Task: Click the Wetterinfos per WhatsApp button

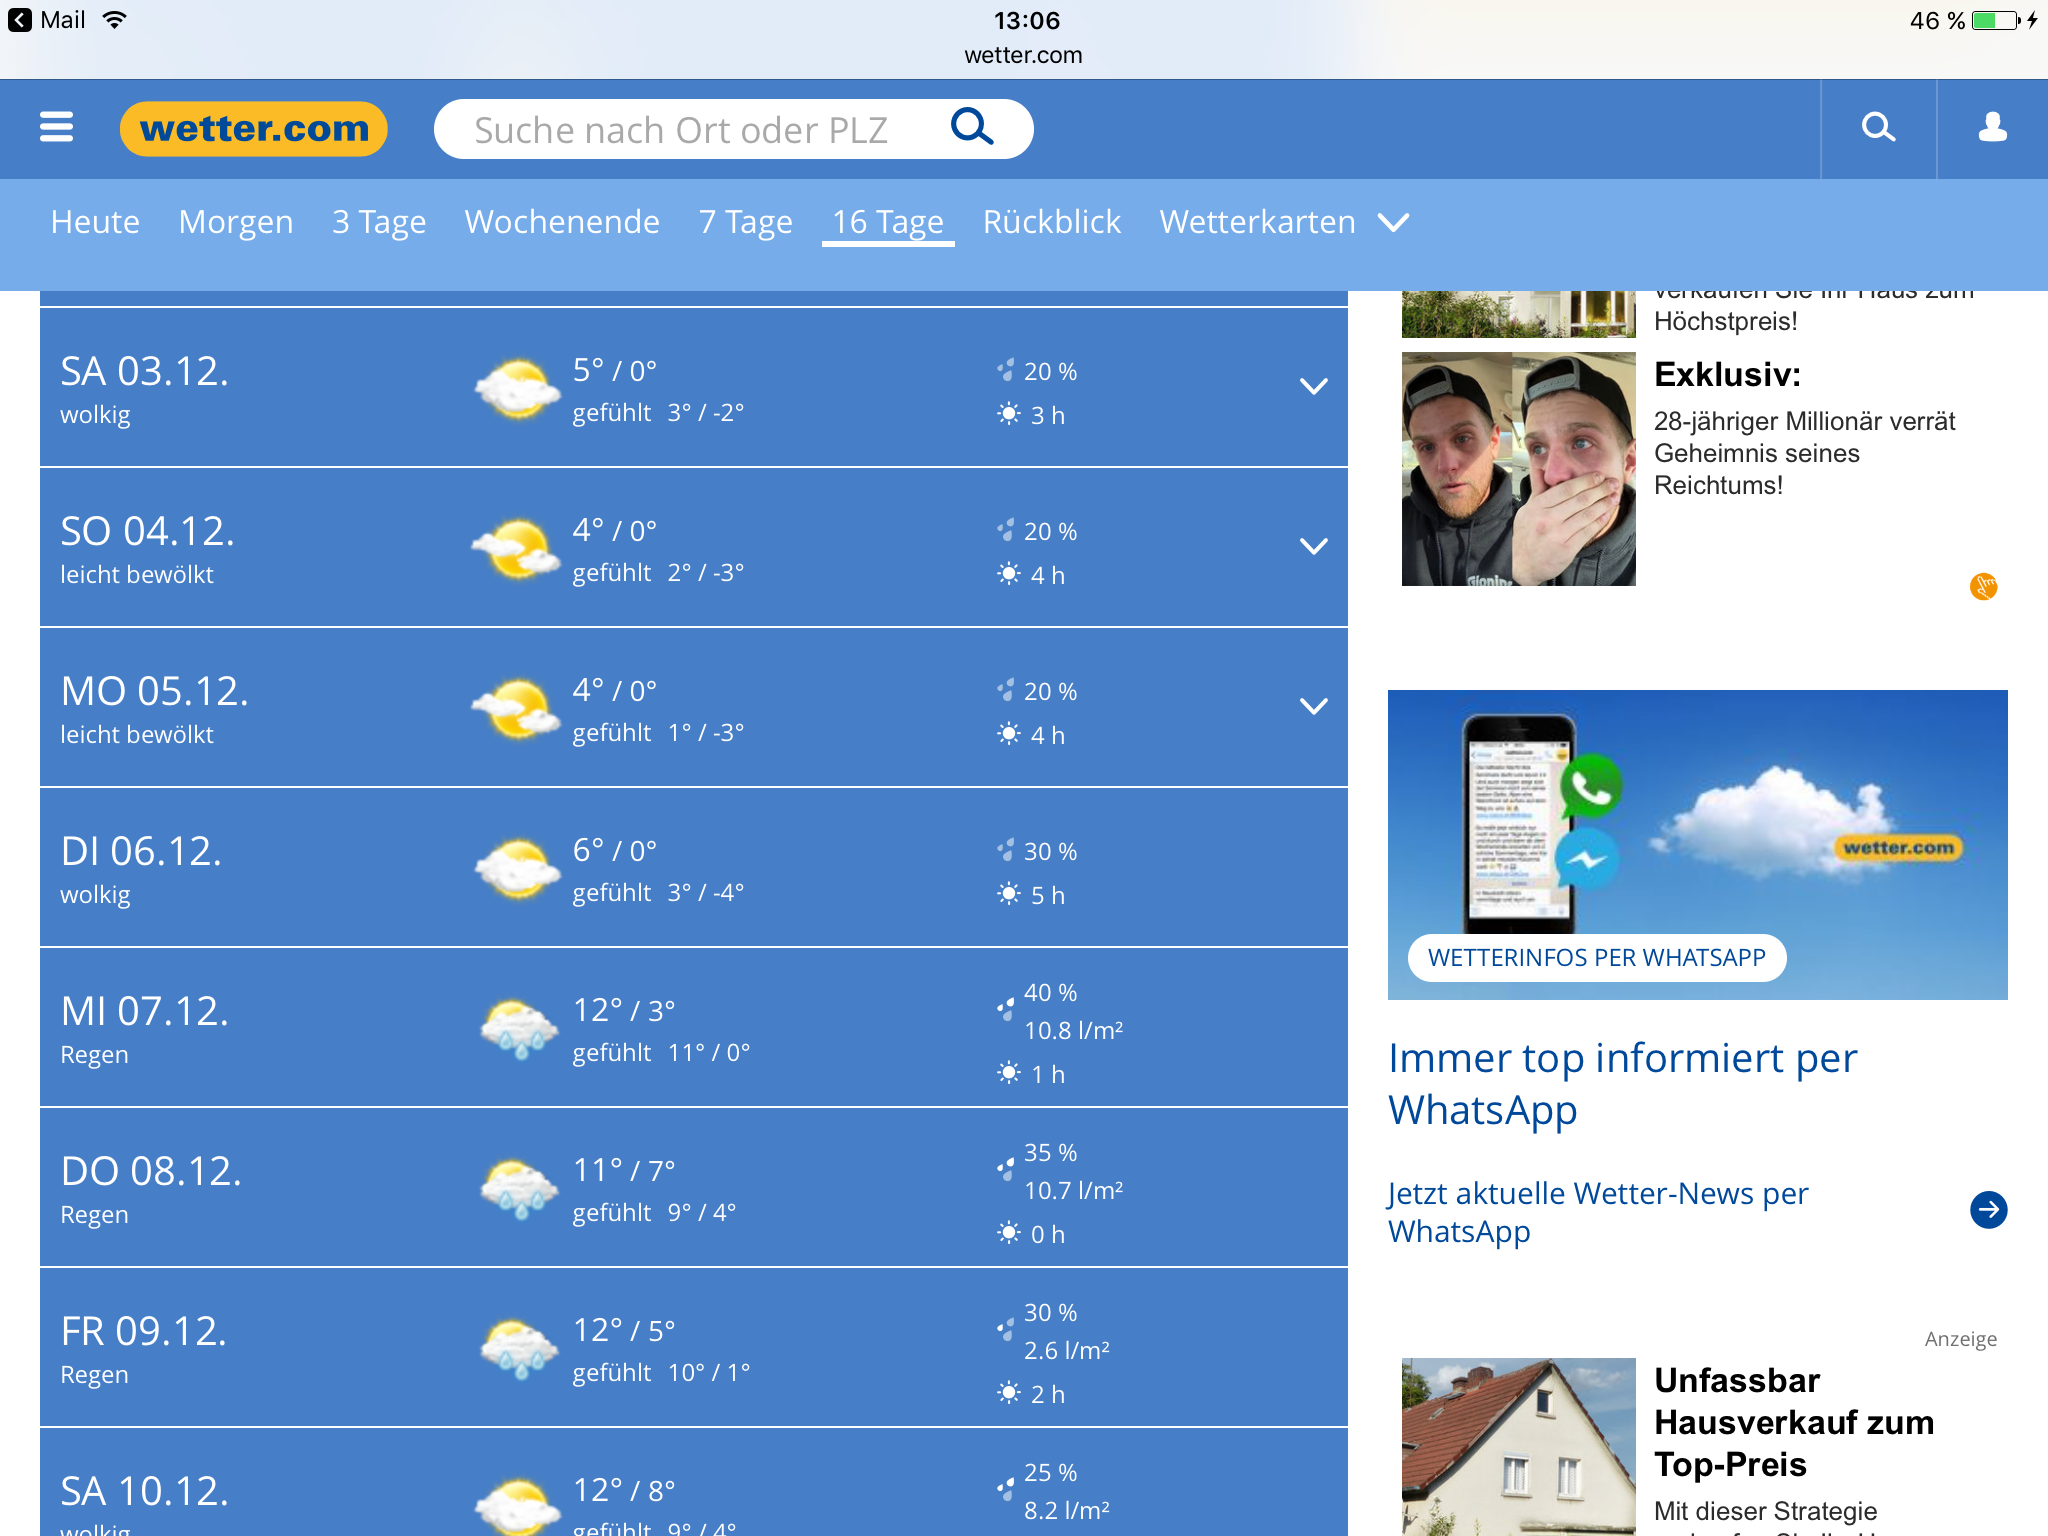Action: tap(1596, 957)
